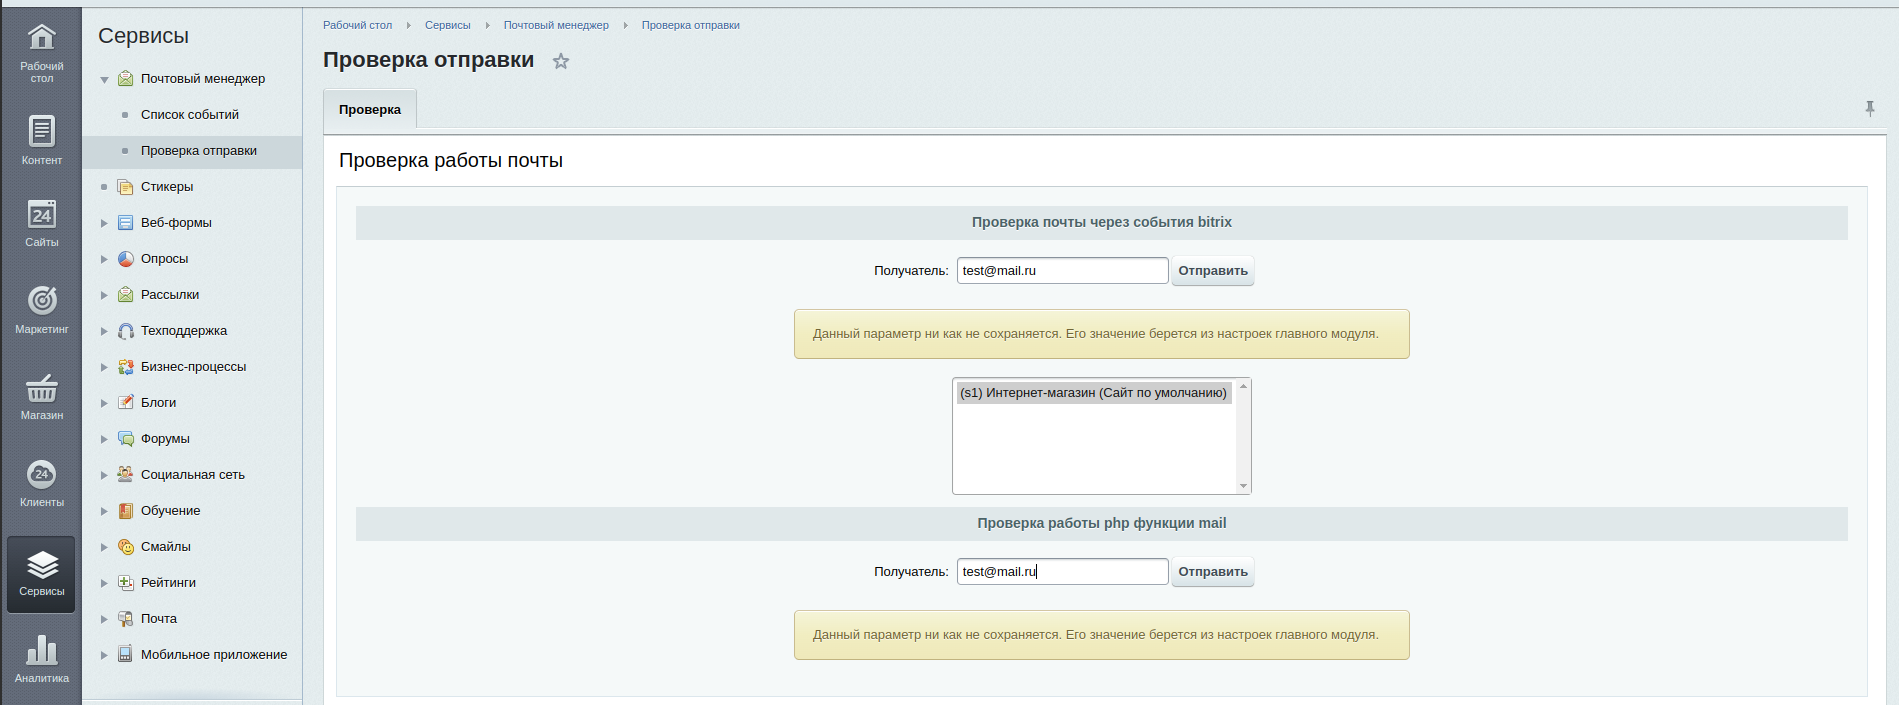1899x705 pixels.
Task: Expand the Социальная сеть tree node
Action: 104,475
